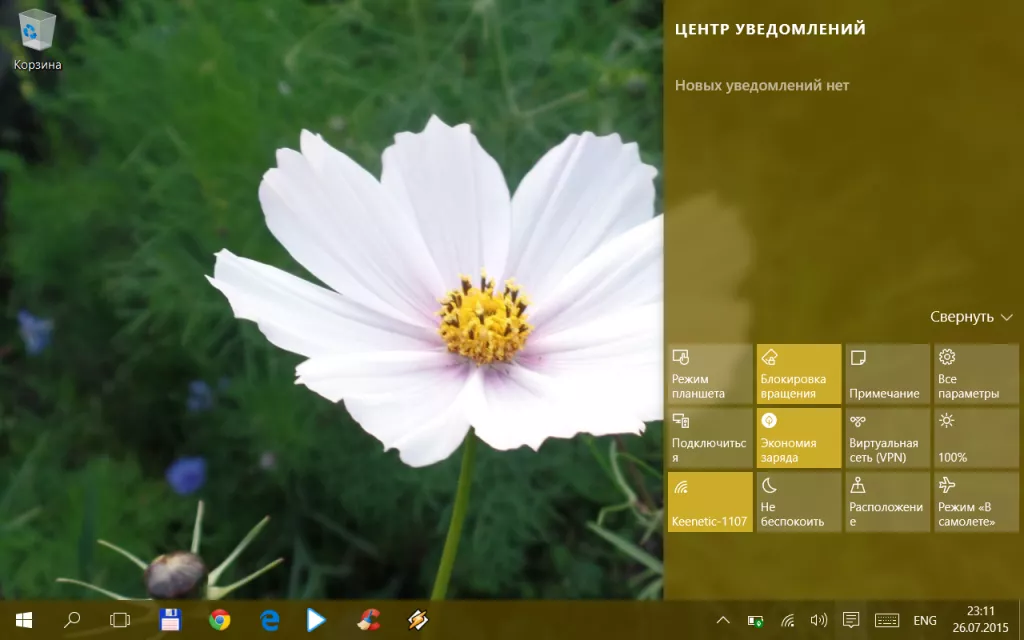
Task: Click the floppy disk app on taskbar
Action: [170, 620]
